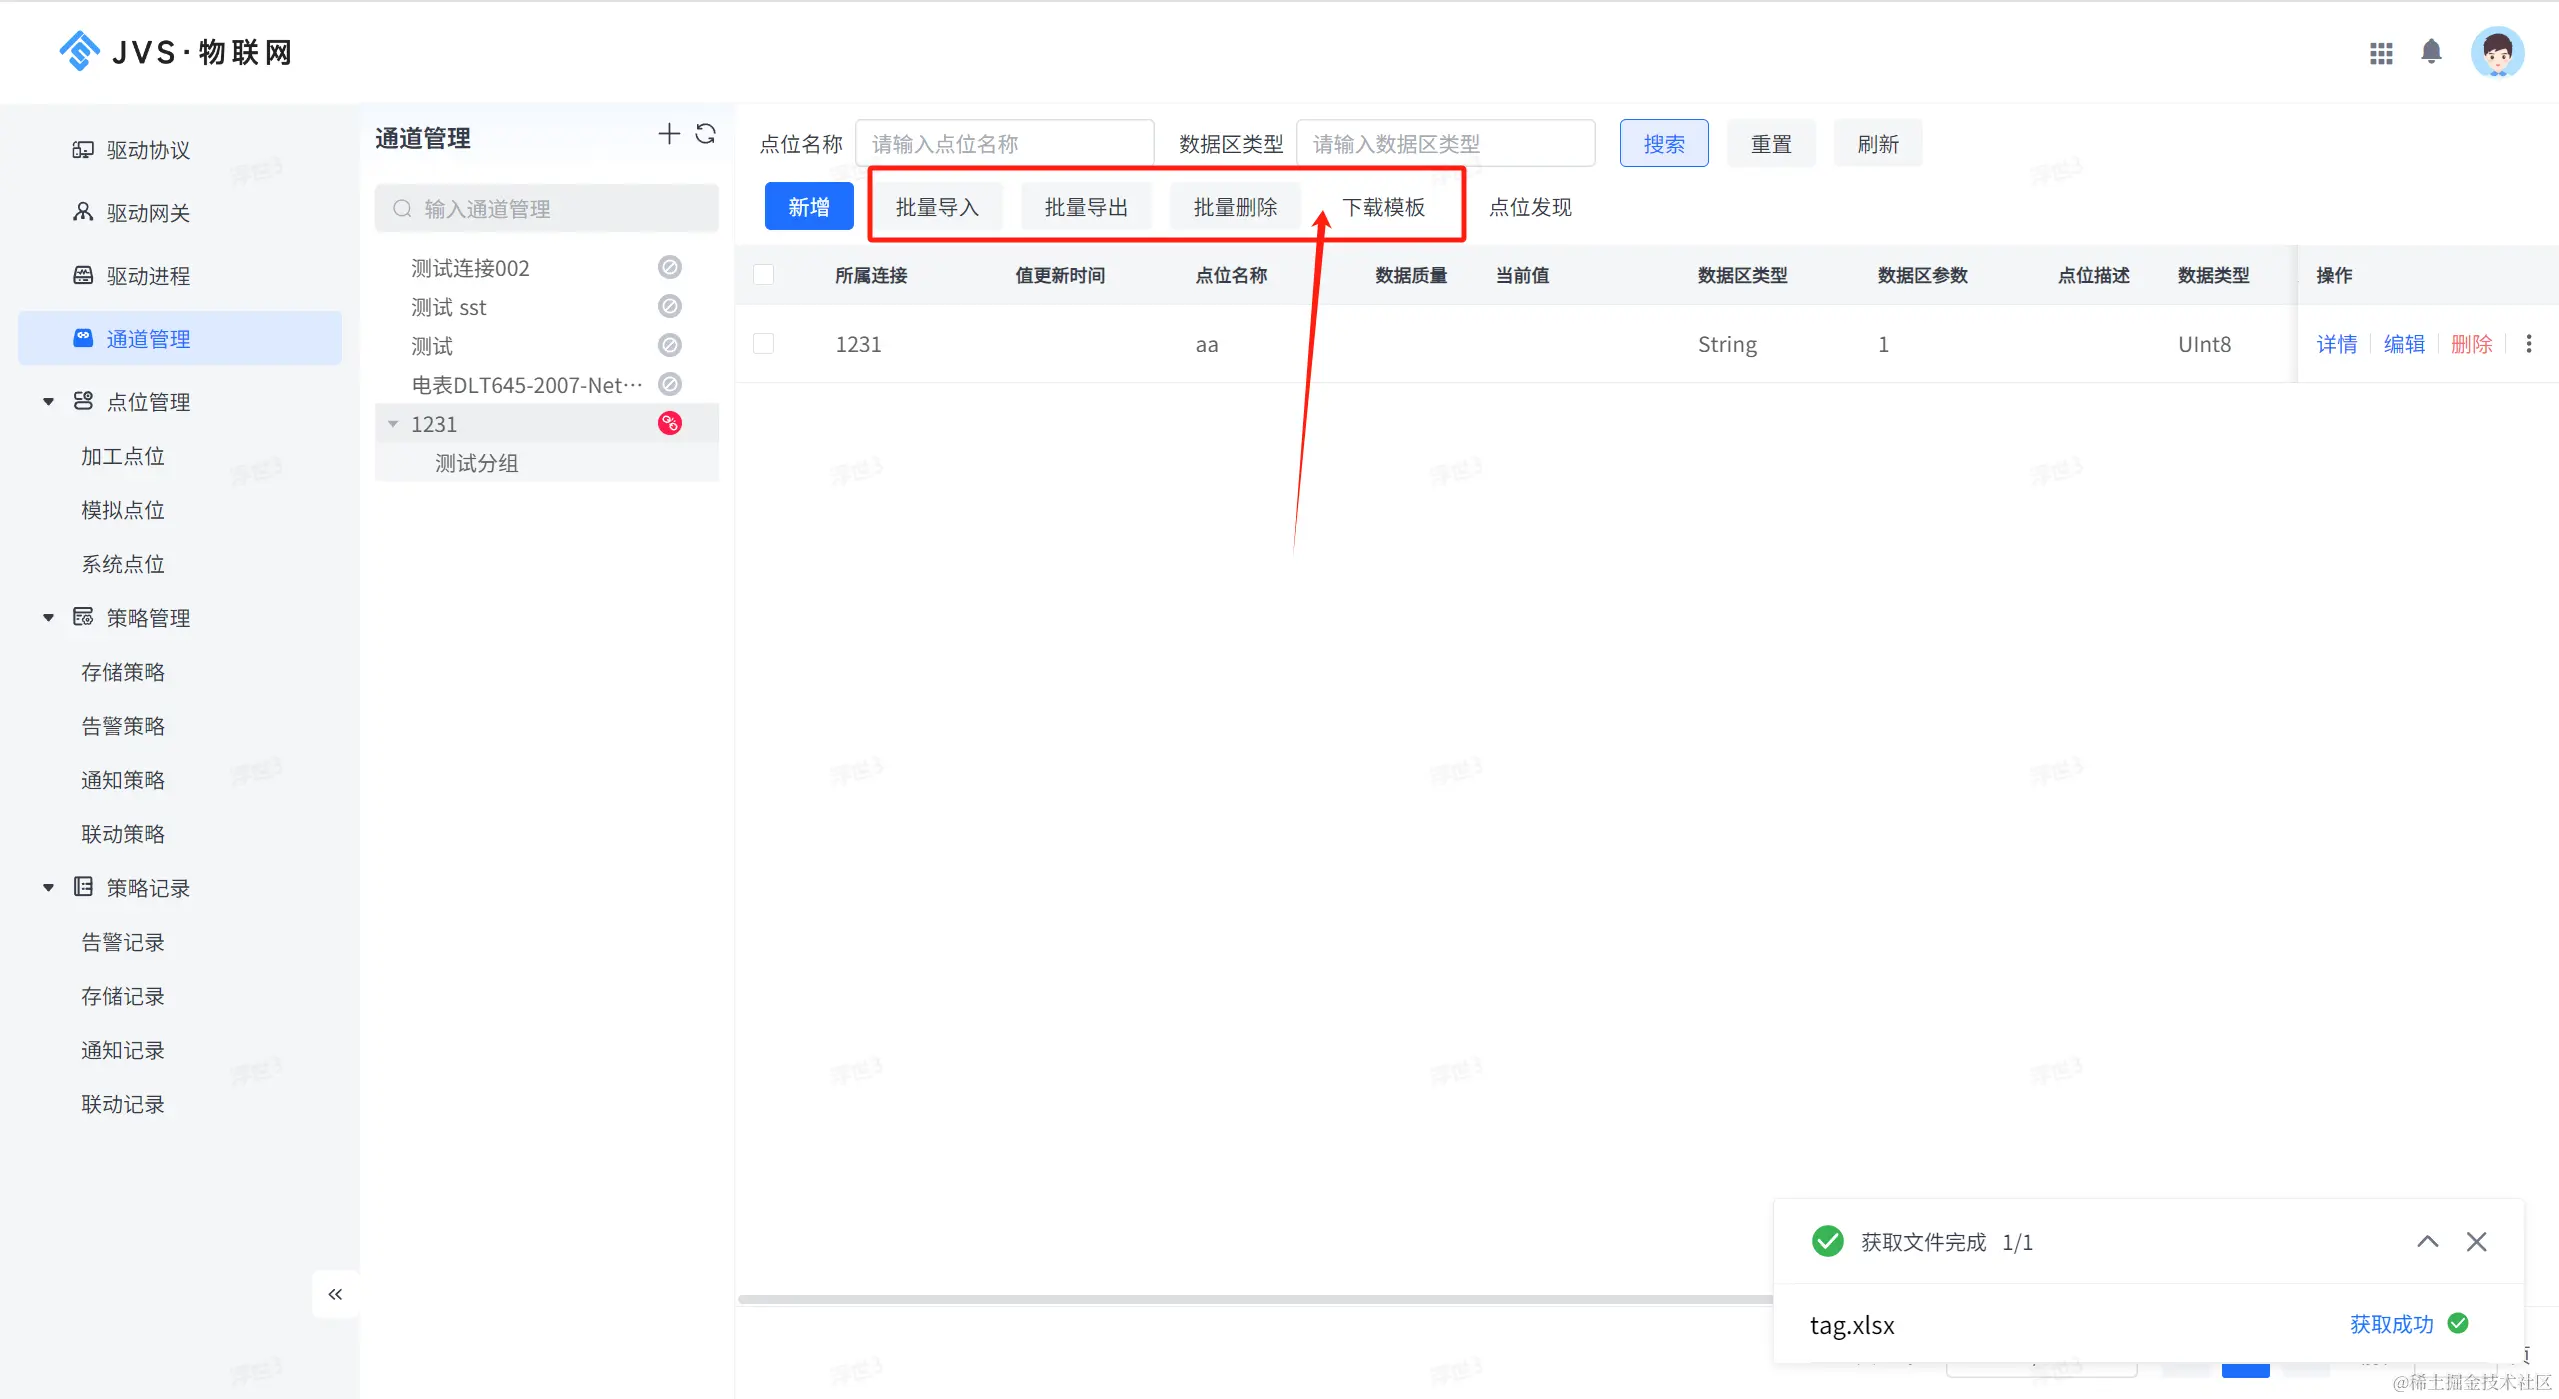Click the 编辑 link in the row
The image size is (2559, 1399).
(x=2404, y=344)
